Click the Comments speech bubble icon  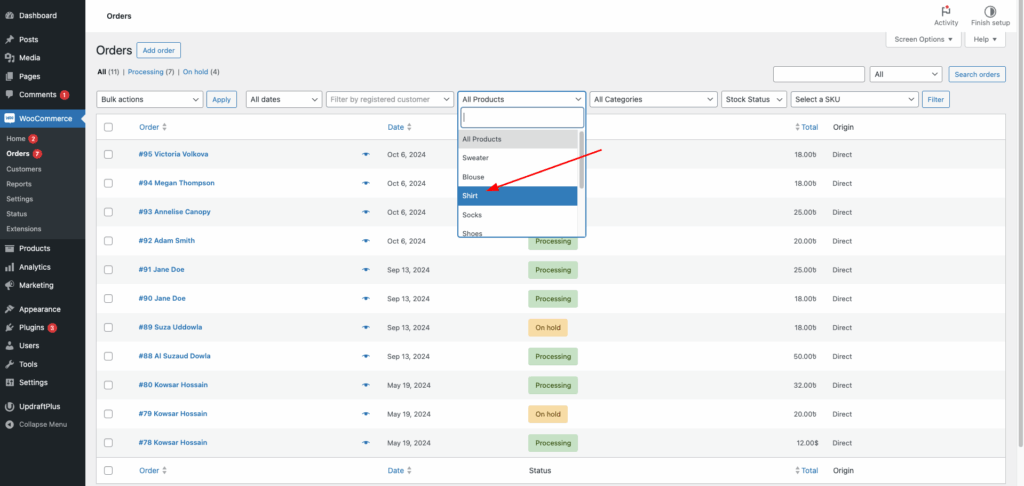(x=10, y=94)
